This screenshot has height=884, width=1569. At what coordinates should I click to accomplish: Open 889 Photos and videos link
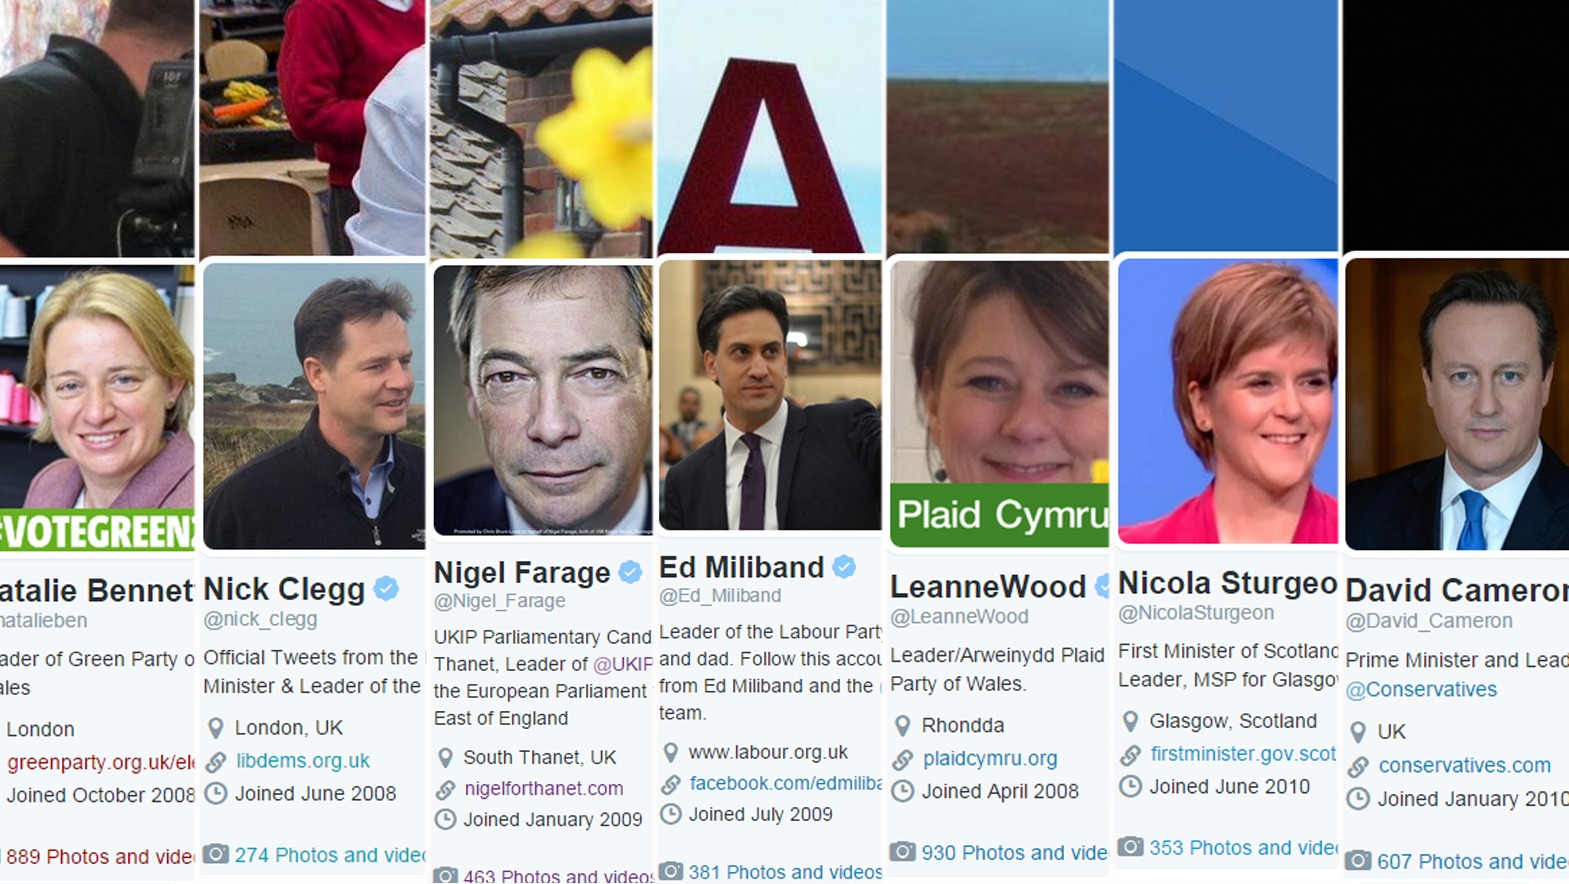coord(100,857)
